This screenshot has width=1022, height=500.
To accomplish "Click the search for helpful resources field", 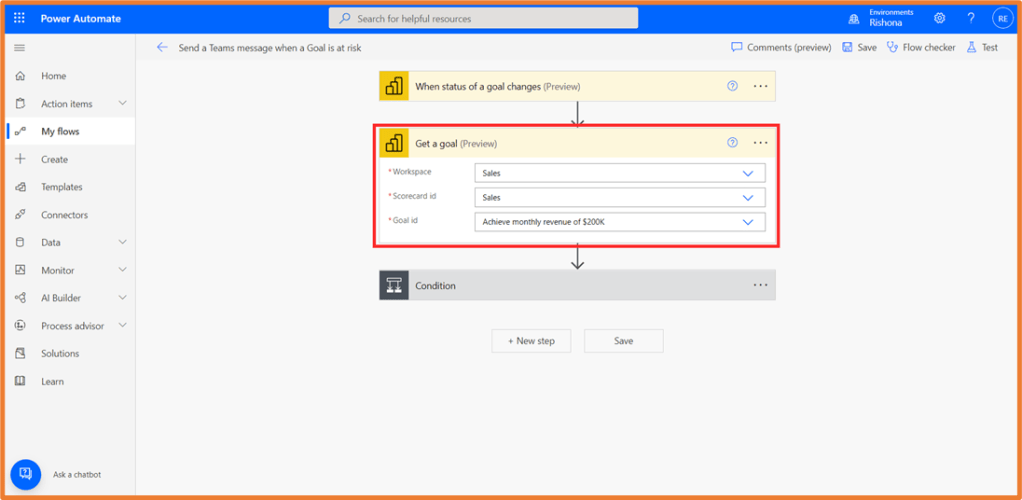I will point(483,18).
